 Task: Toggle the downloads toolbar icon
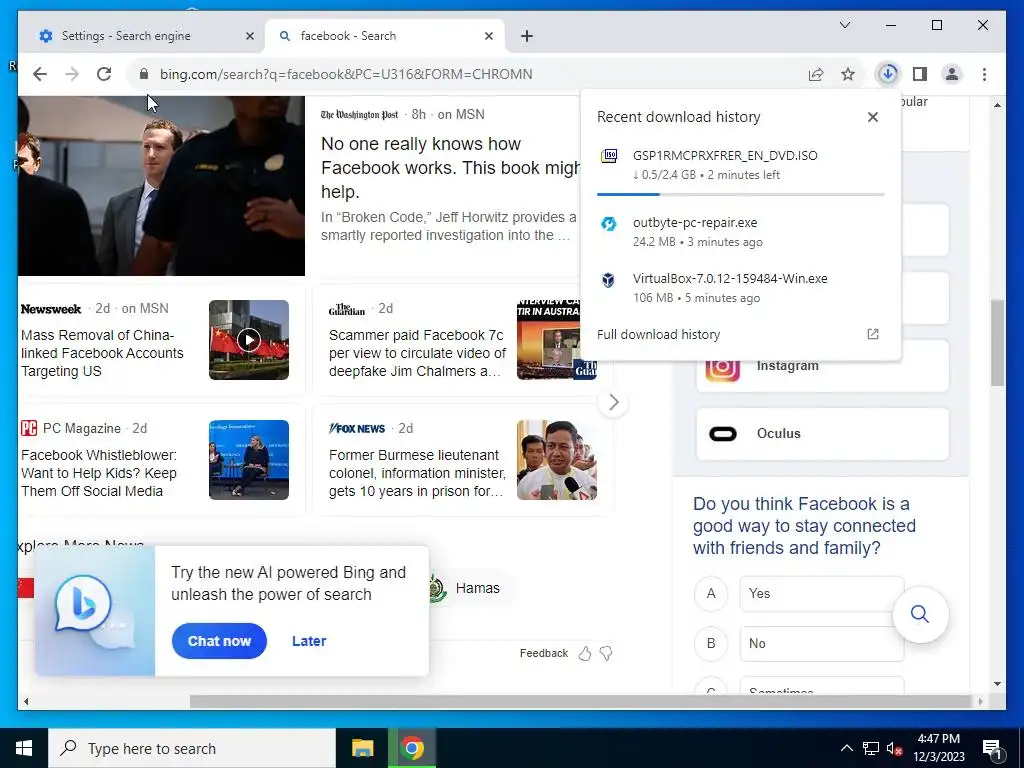tap(888, 74)
